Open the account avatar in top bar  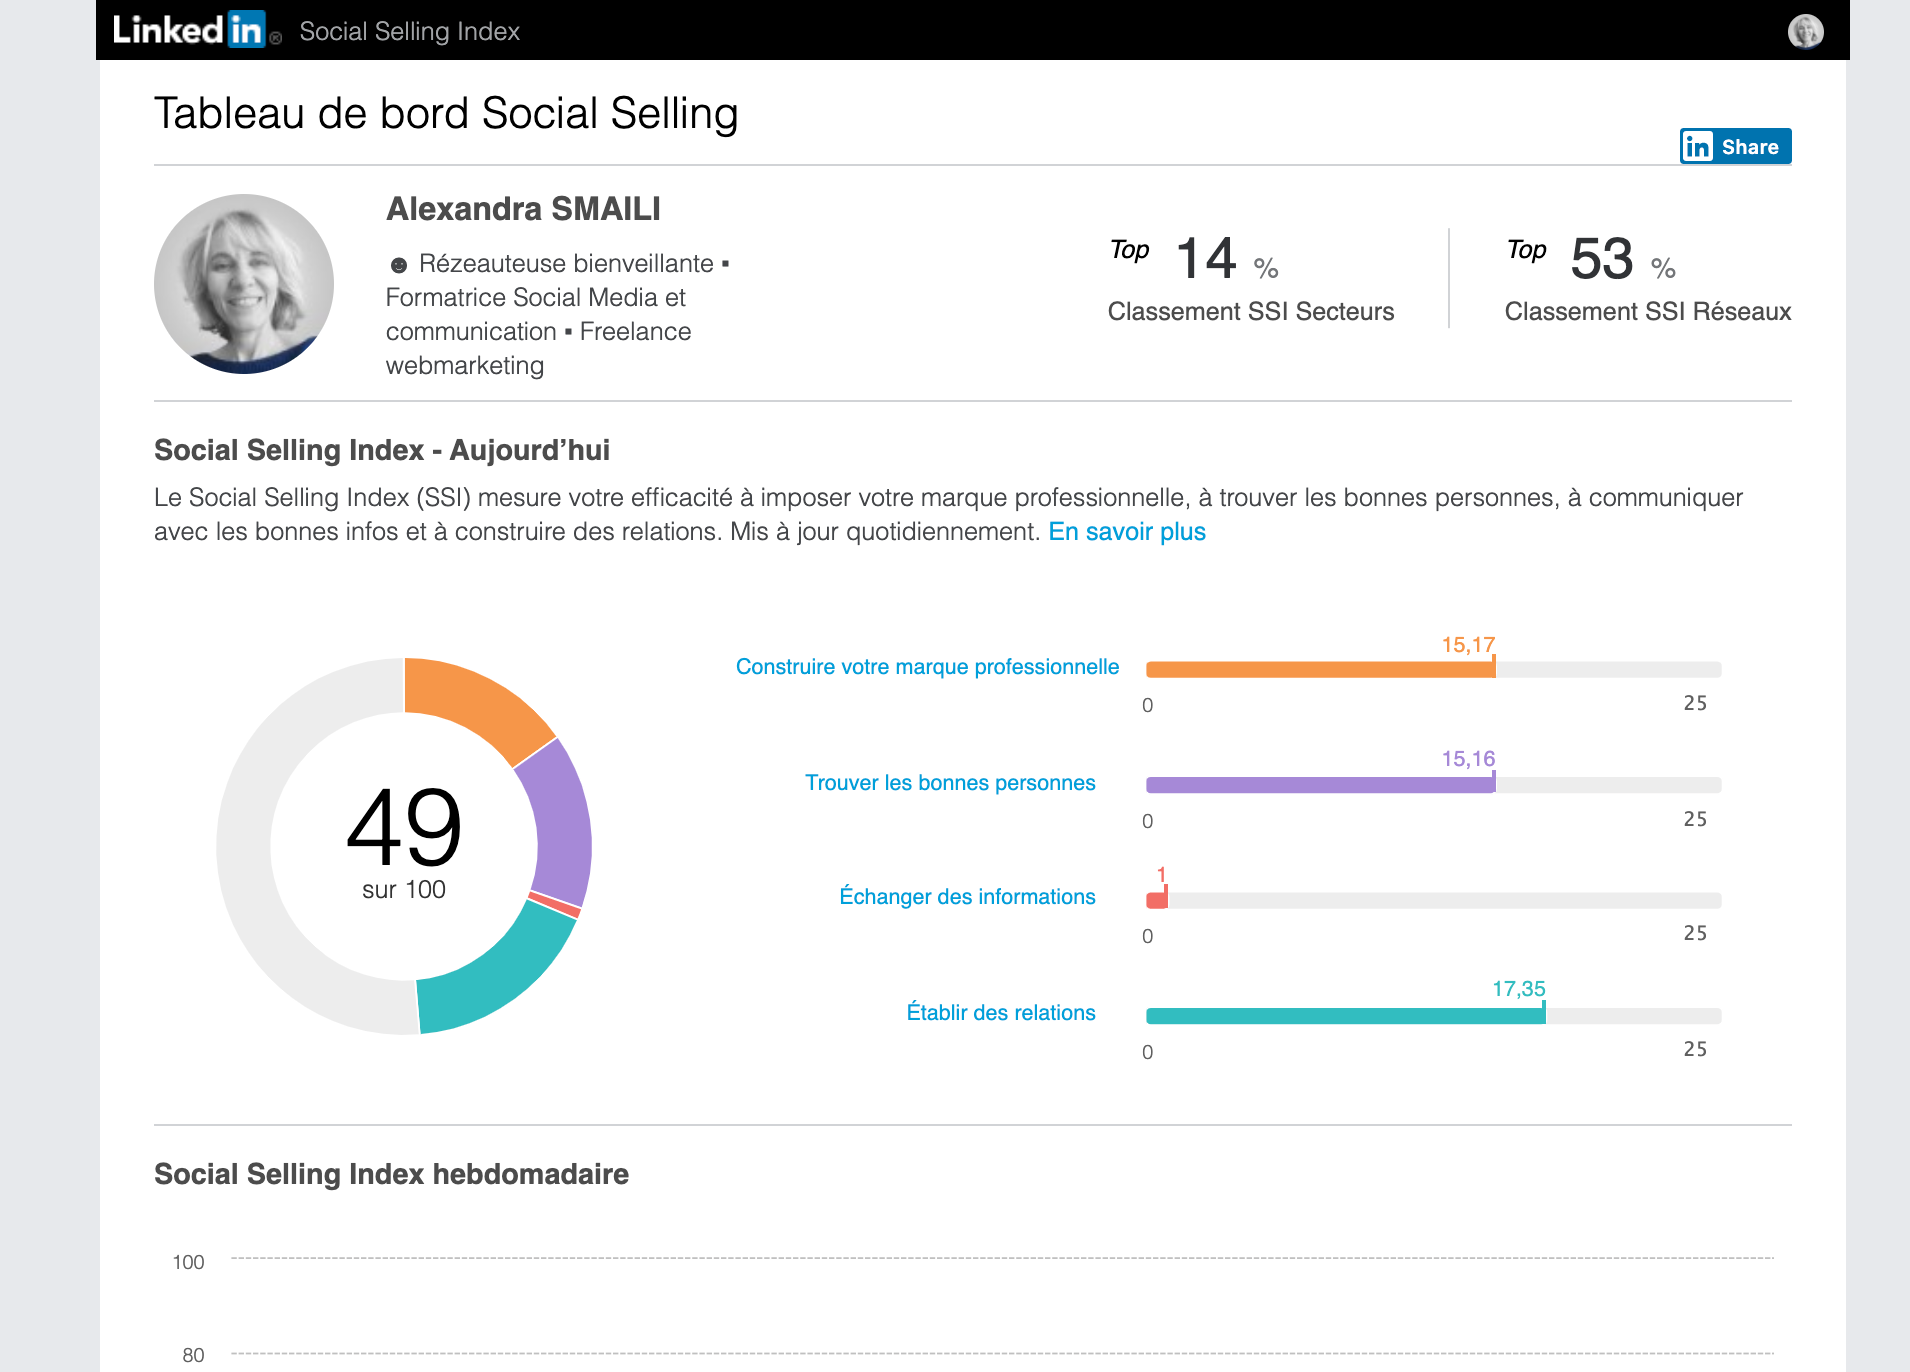pyautogui.click(x=1805, y=31)
